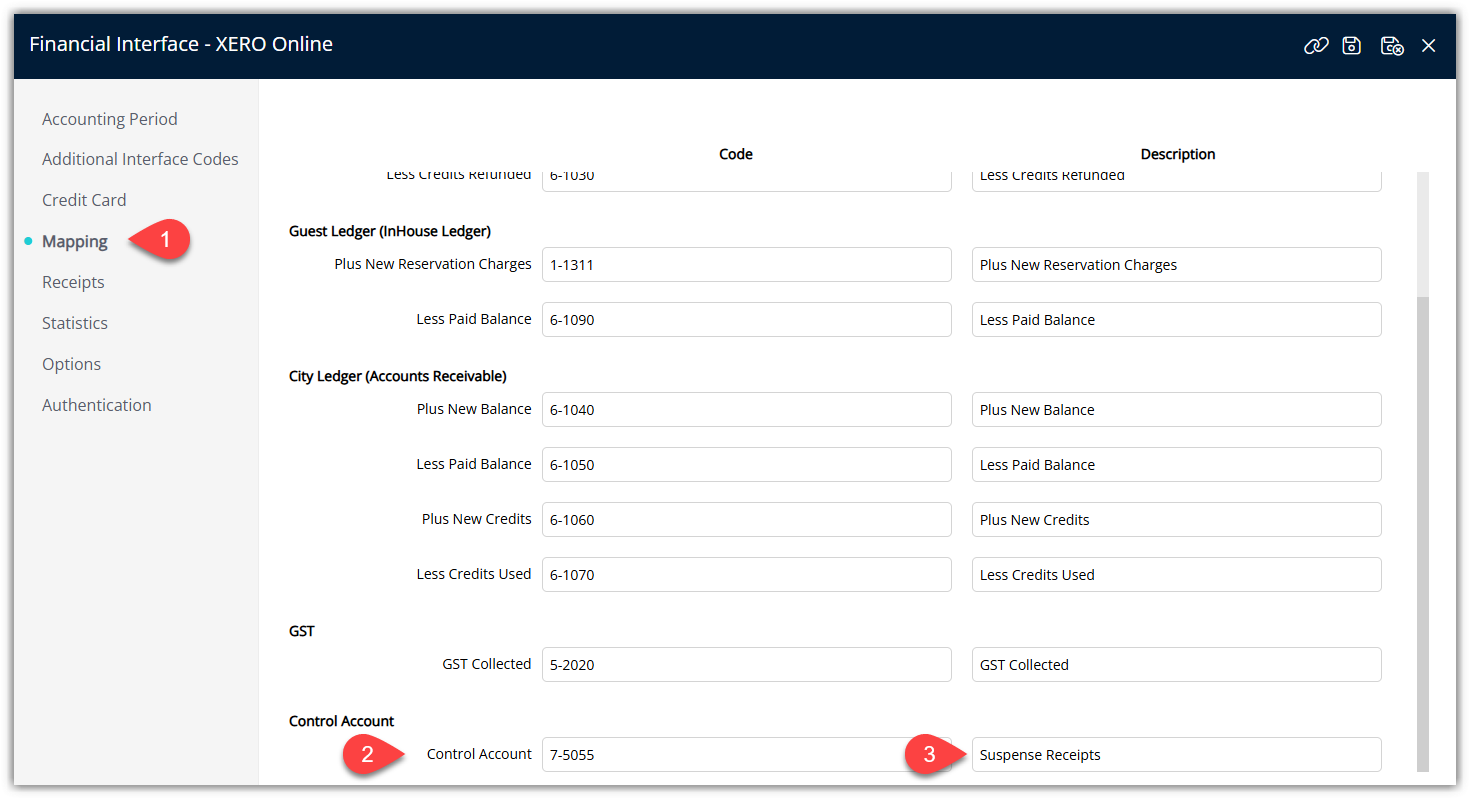This screenshot has width=1472, height=801.
Task: Click the Plus New Credits code field 6-1060
Action: point(747,520)
